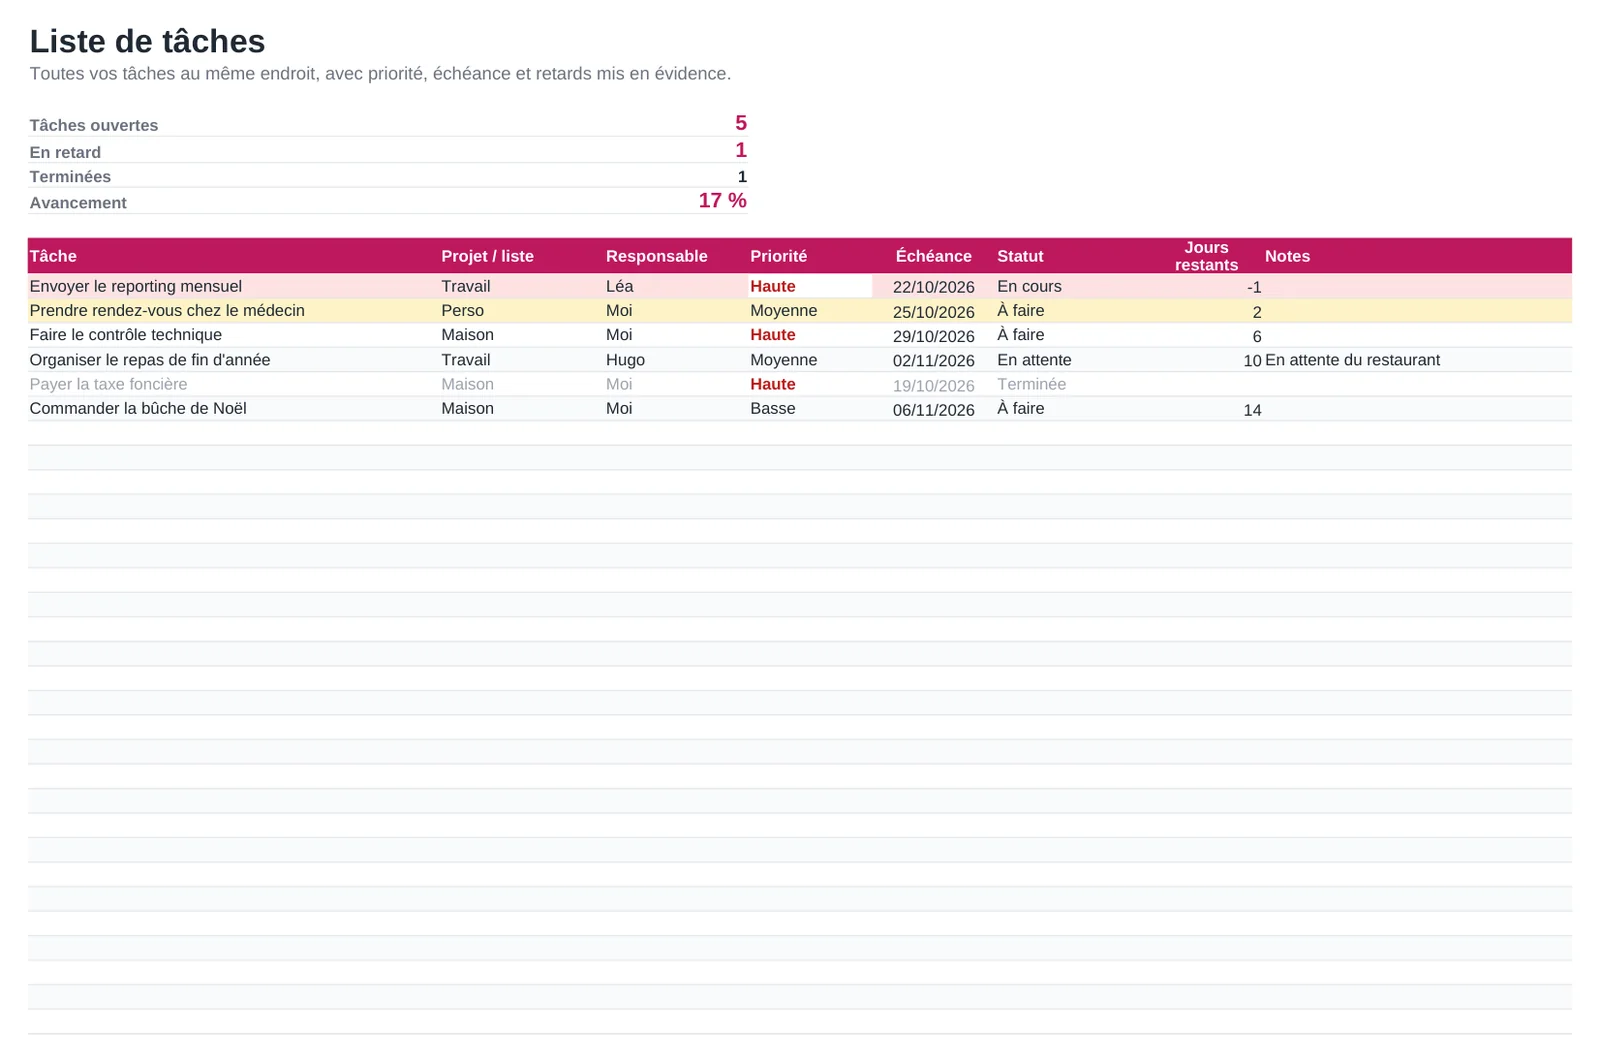Screen dimensions: 1600x1062
Task: Click due date 25/10/2026
Action: [933, 312]
